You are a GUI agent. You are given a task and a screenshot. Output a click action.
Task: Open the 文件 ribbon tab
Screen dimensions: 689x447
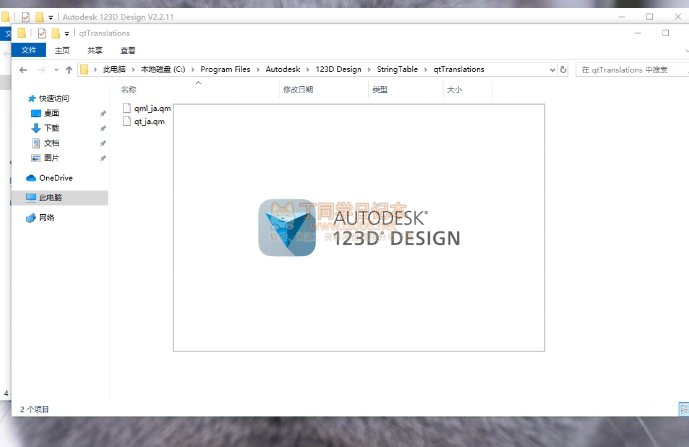click(29, 50)
